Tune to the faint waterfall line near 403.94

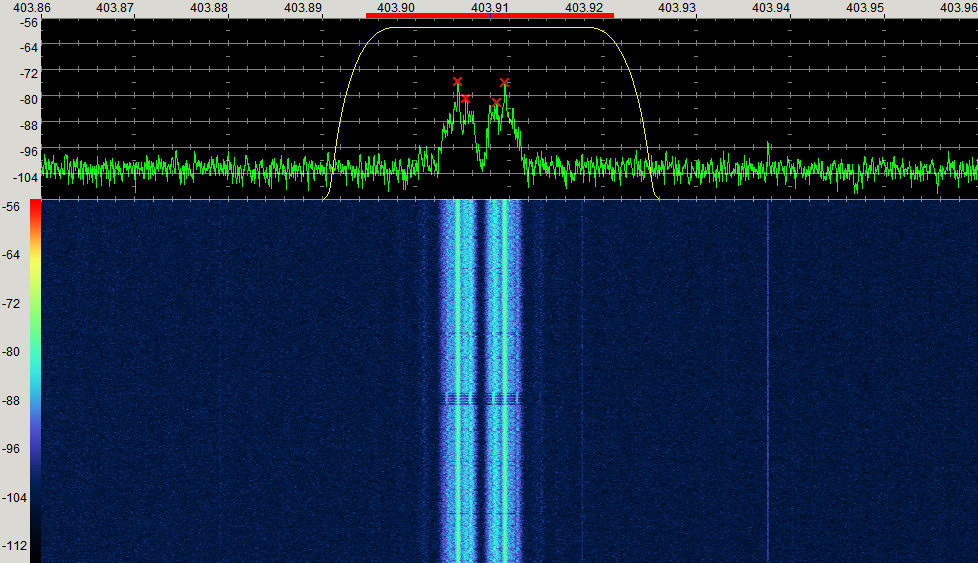[x=768, y=381]
